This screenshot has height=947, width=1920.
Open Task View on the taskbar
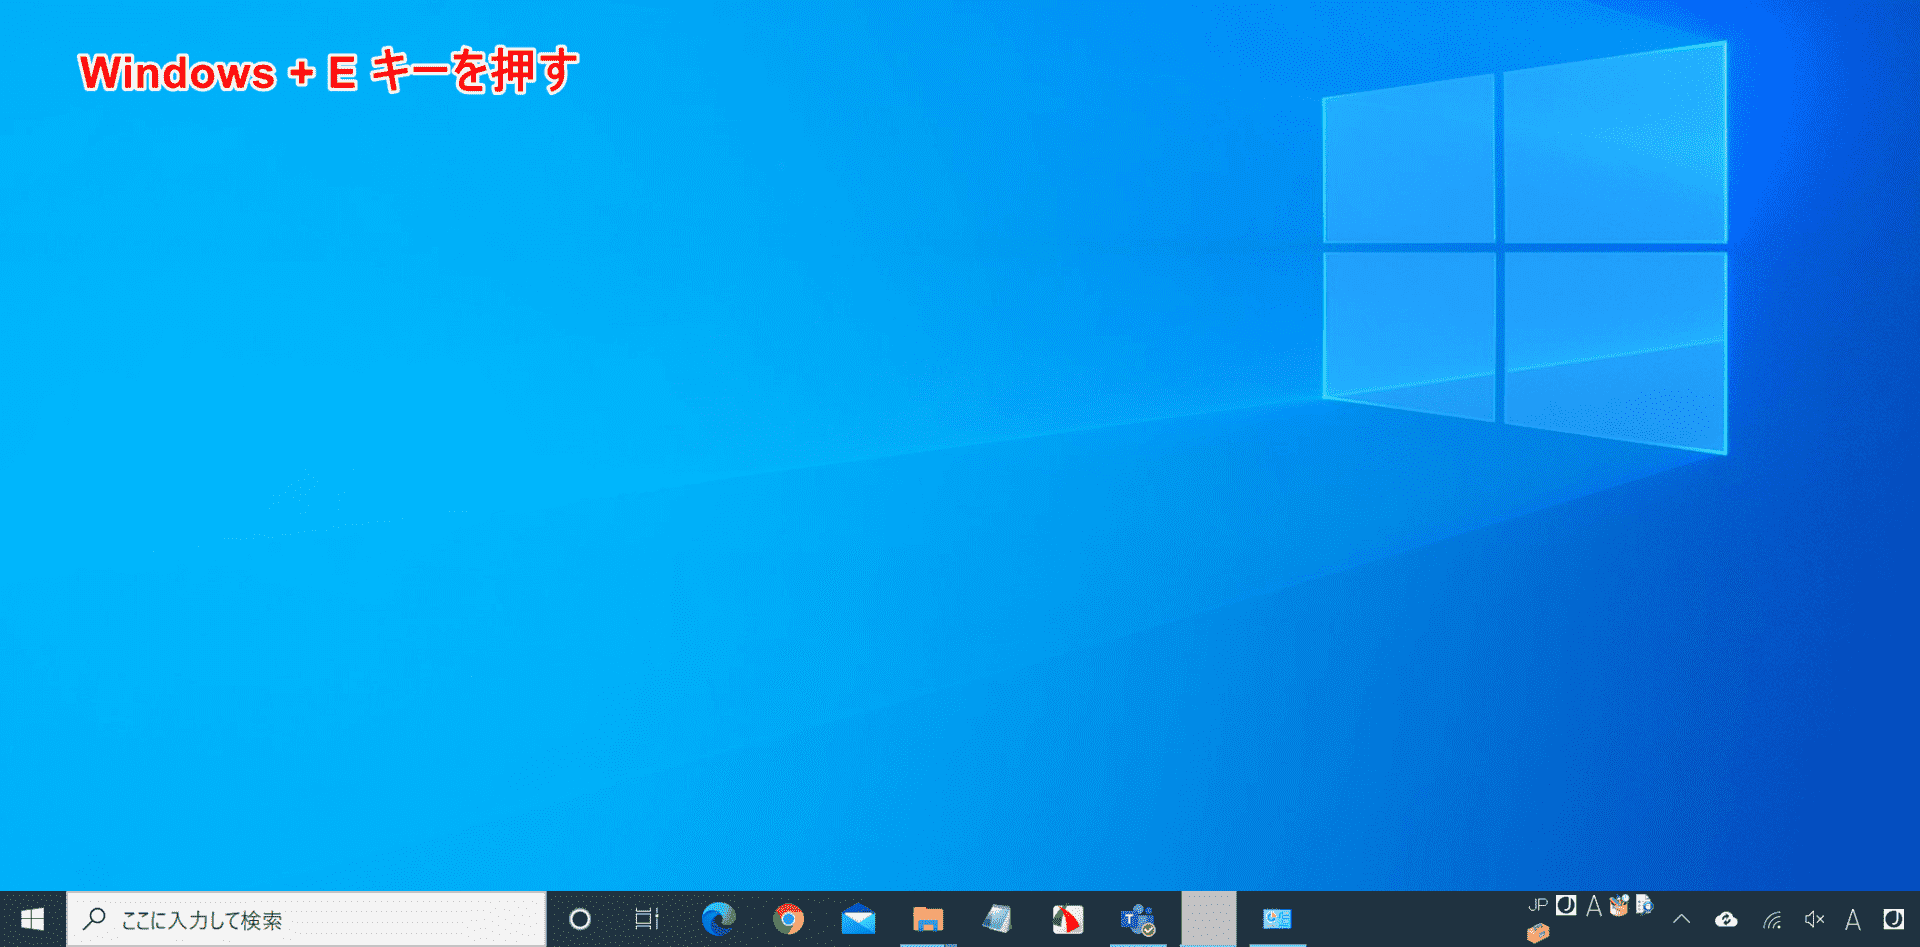[647, 919]
